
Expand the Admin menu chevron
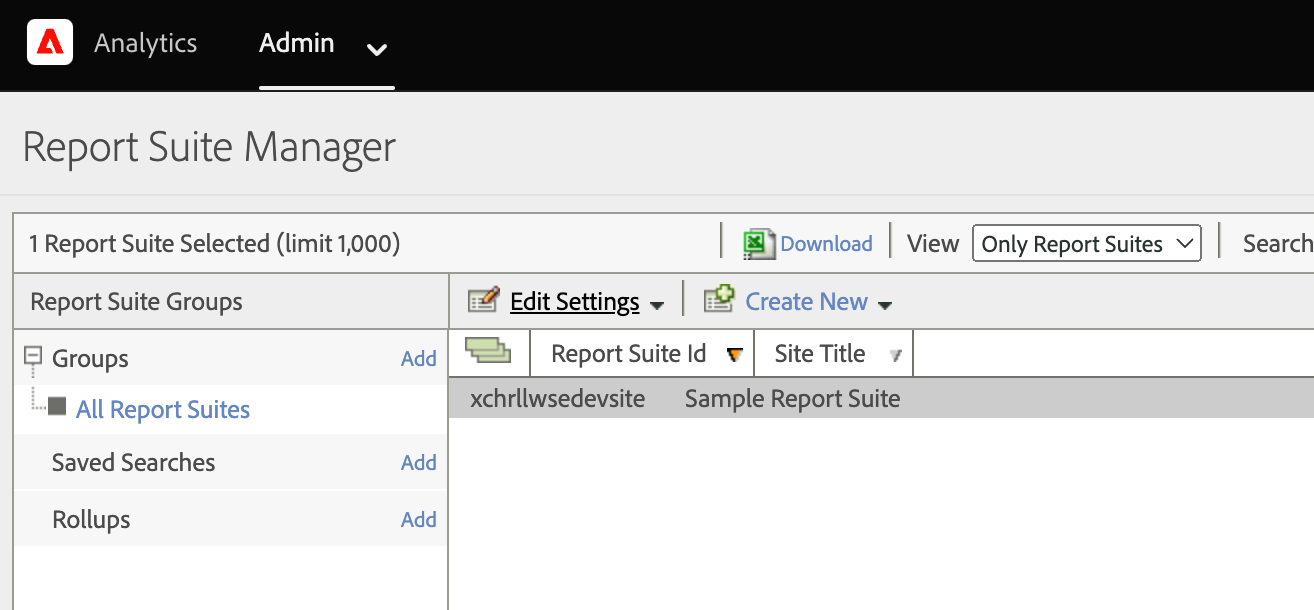pyautogui.click(x=377, y=49)
